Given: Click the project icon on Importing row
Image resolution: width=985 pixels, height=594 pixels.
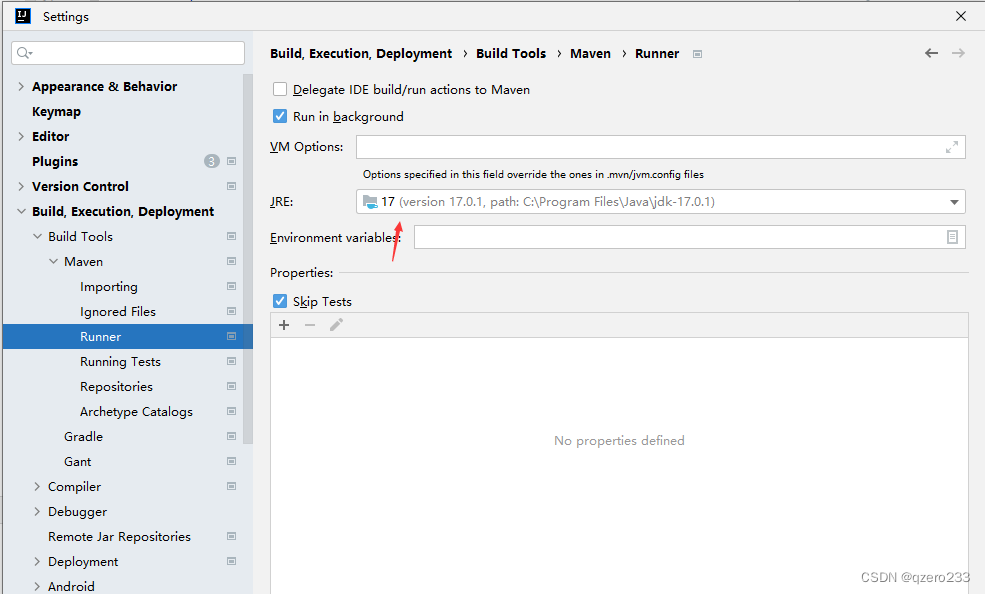Looking at the screenshot, I should click(231, 286).
